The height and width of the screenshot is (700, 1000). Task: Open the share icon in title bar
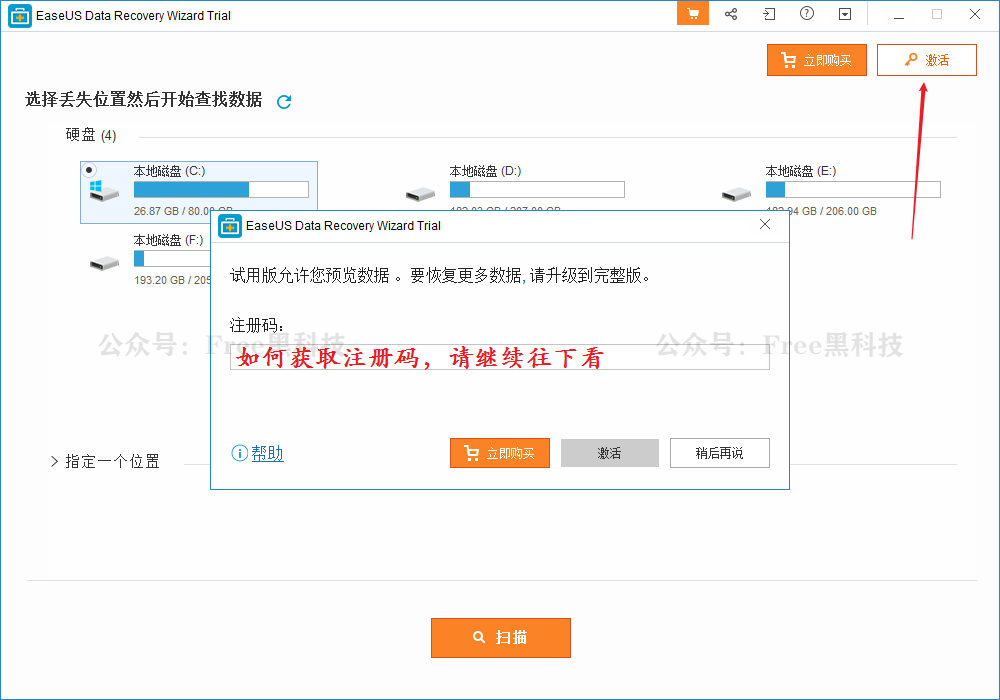pyautogui.click(x=731, y=14)
